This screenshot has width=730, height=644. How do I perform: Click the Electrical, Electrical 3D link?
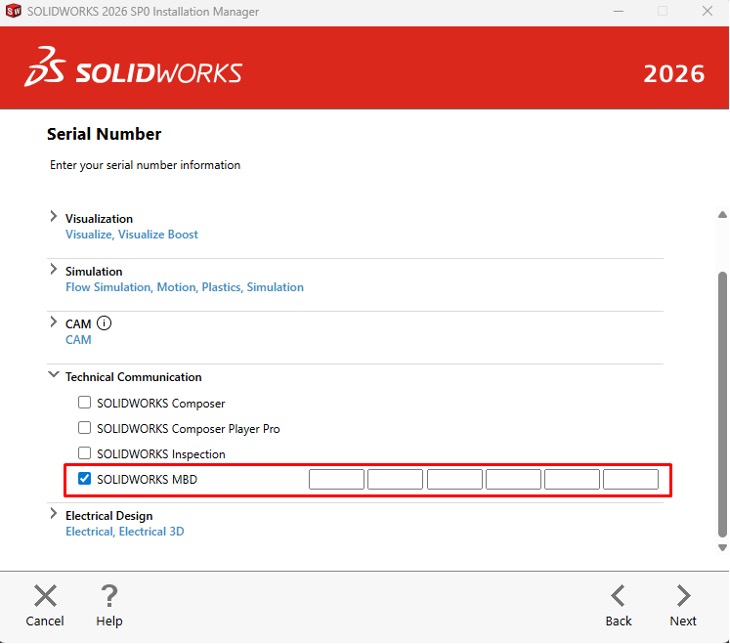125,531
